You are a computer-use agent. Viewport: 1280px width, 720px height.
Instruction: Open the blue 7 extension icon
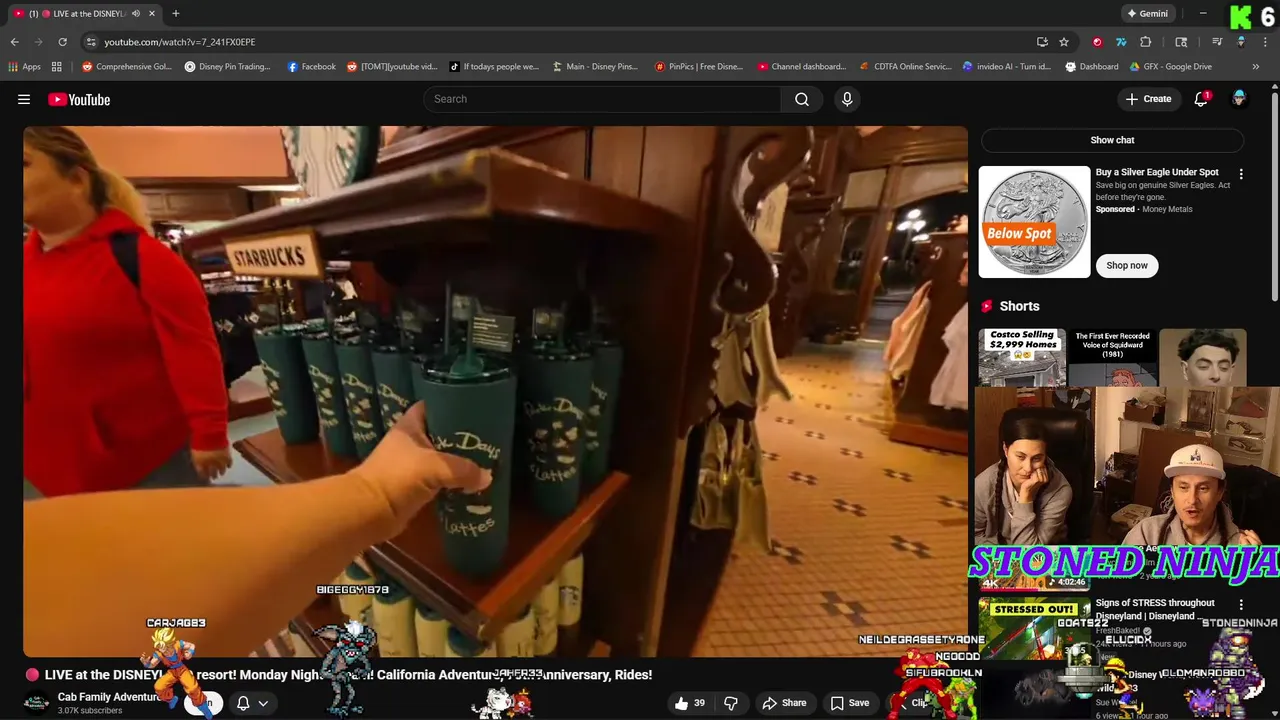point(1121,42)
